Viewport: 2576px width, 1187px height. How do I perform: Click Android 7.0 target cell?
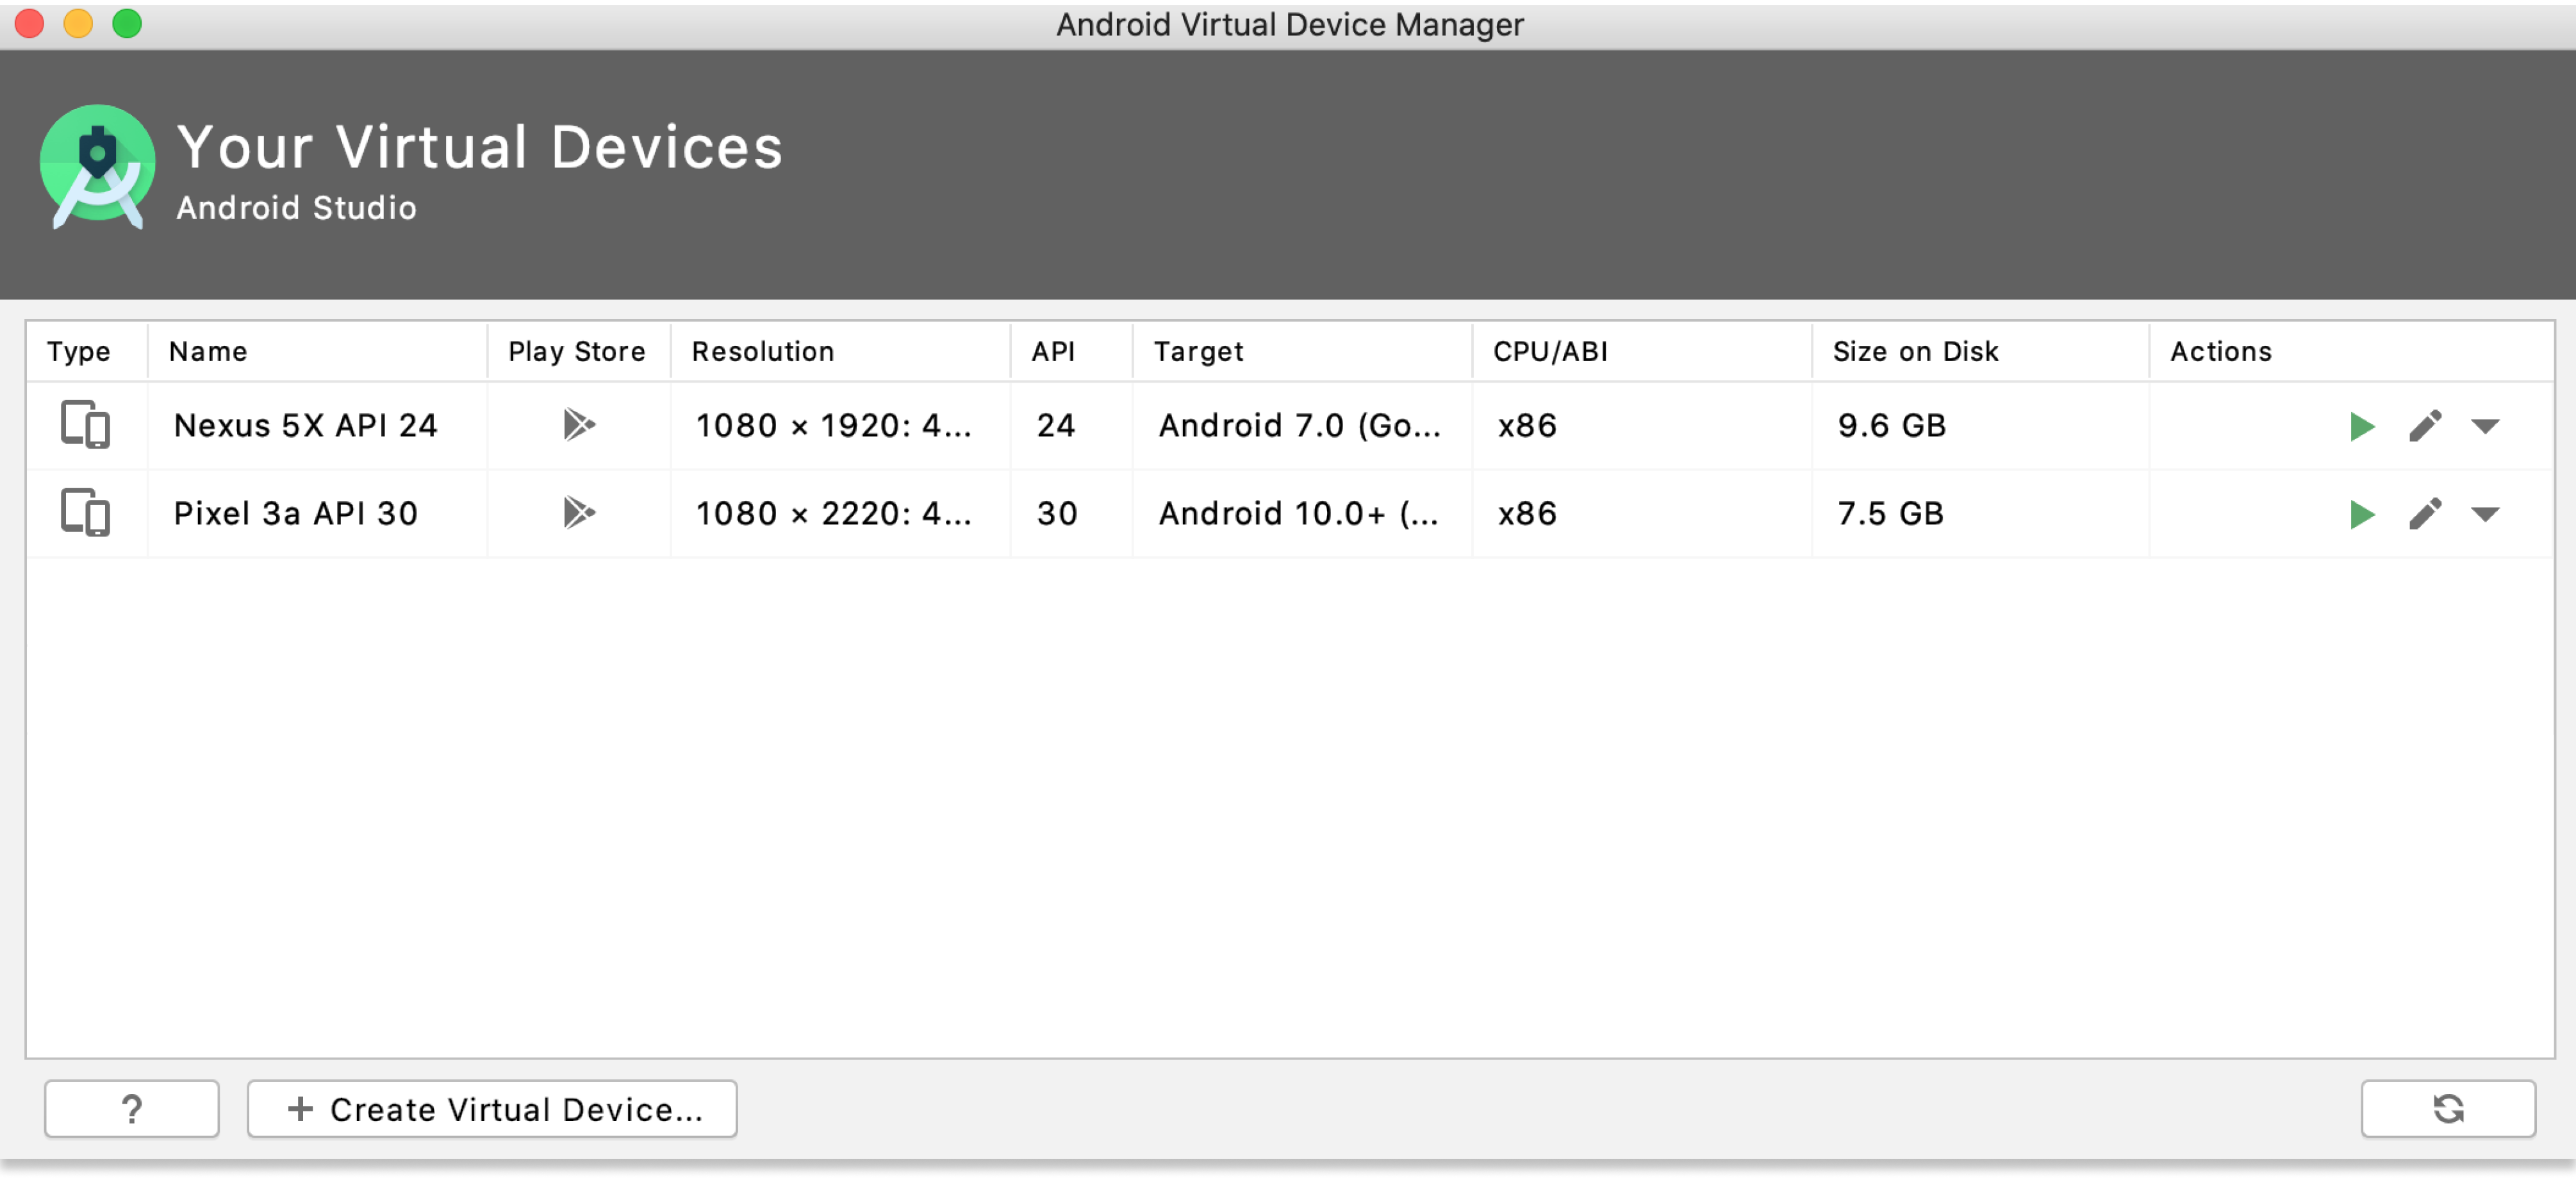(x=1302, y=425)
